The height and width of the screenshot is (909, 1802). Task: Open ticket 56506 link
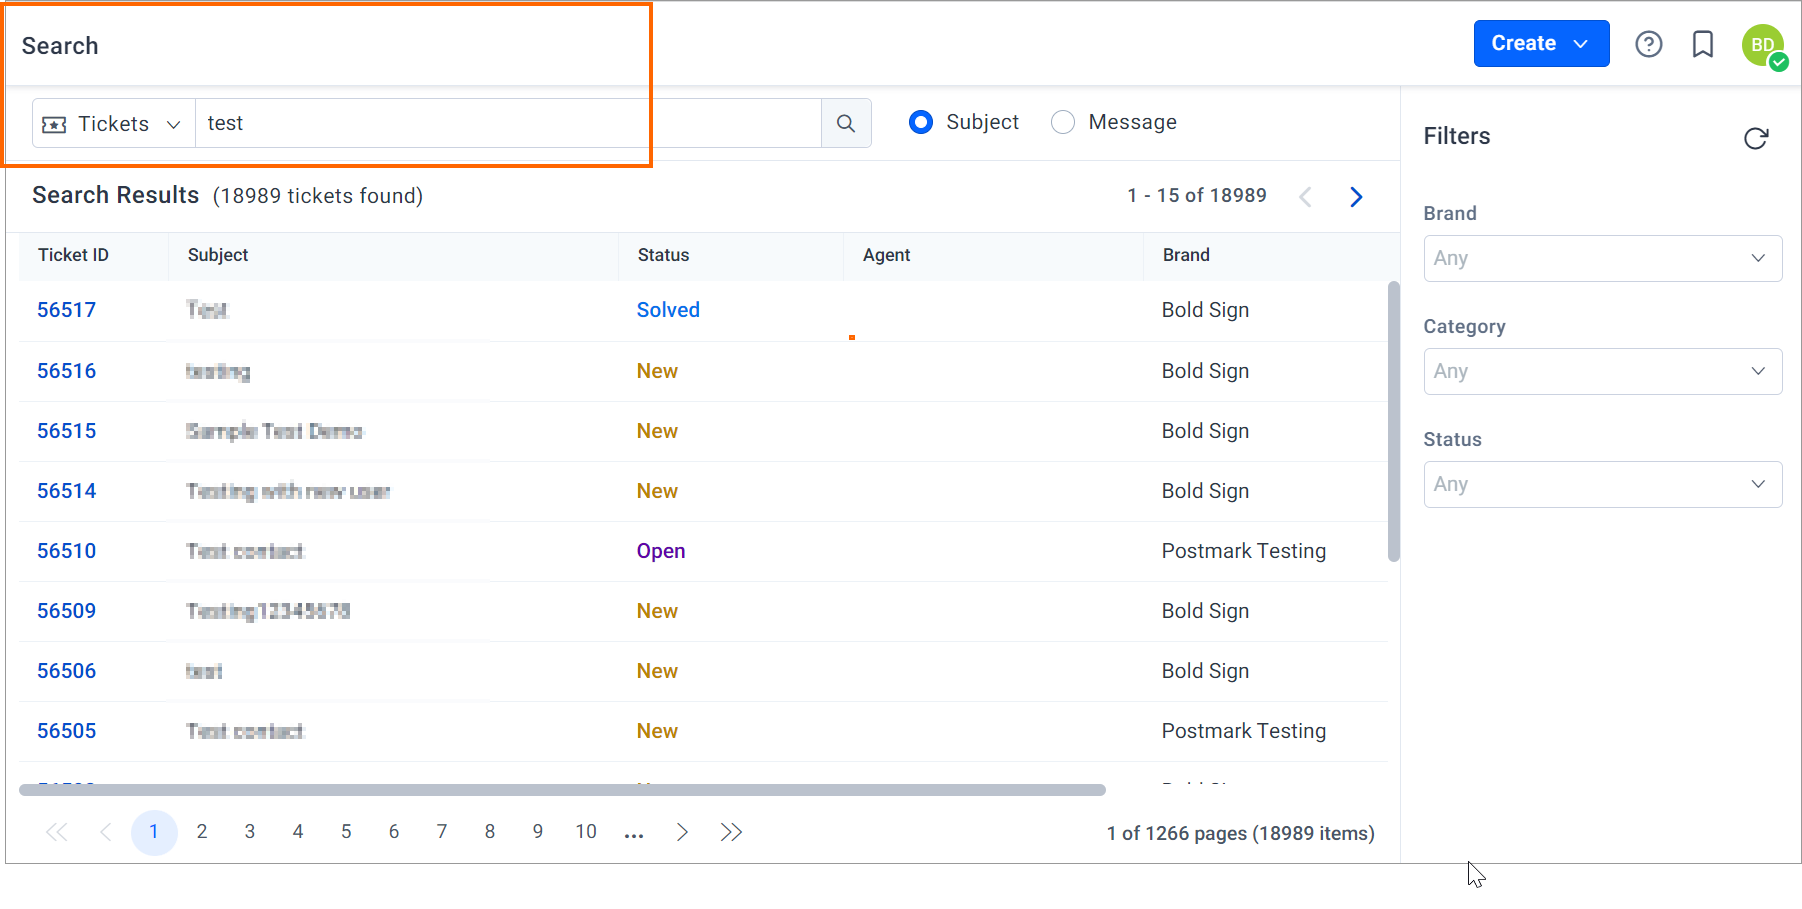coord(67,671)
